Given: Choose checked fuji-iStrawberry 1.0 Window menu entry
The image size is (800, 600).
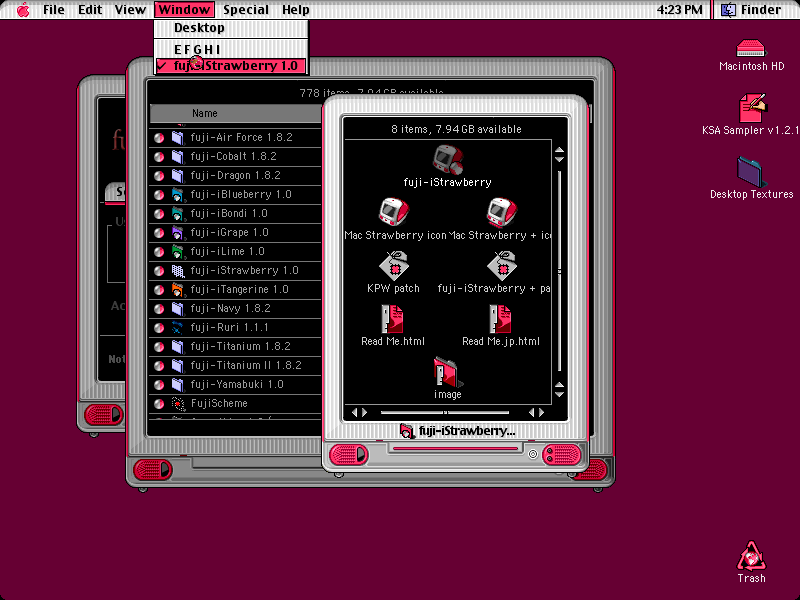Looking at the screenshot, I should [x=231, y=66].
